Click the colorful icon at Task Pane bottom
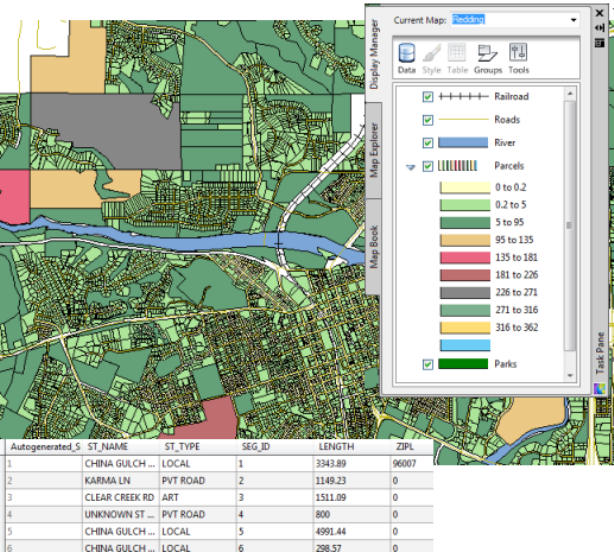 point(599,388)
